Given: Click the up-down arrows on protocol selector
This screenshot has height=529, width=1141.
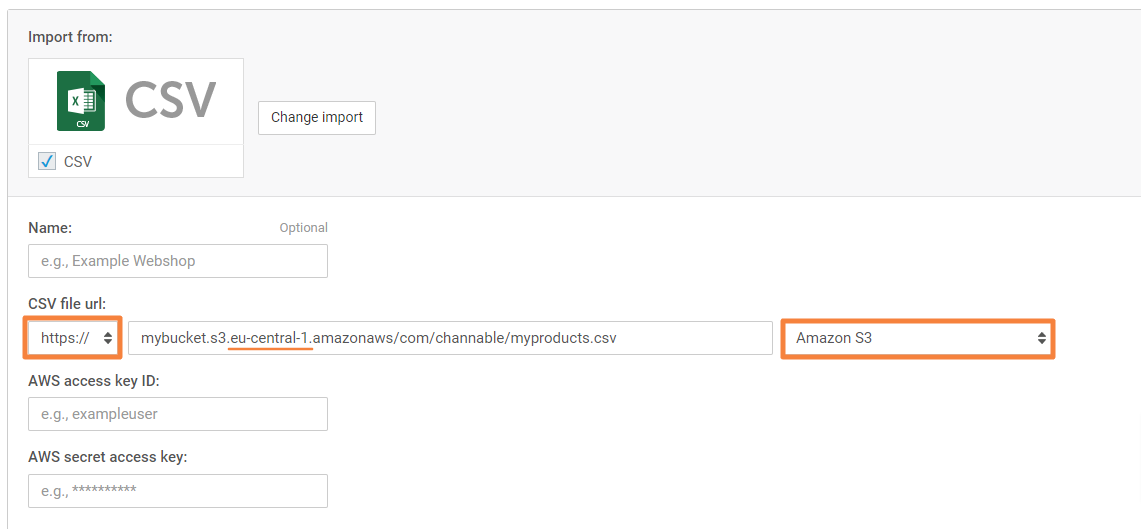Looking at the screenshot, I should pos(108,338).
